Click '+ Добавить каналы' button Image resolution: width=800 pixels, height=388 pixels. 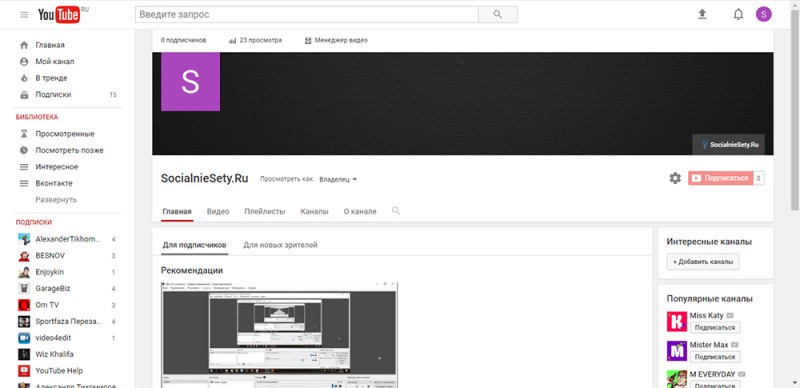click(x=703, y=262)
